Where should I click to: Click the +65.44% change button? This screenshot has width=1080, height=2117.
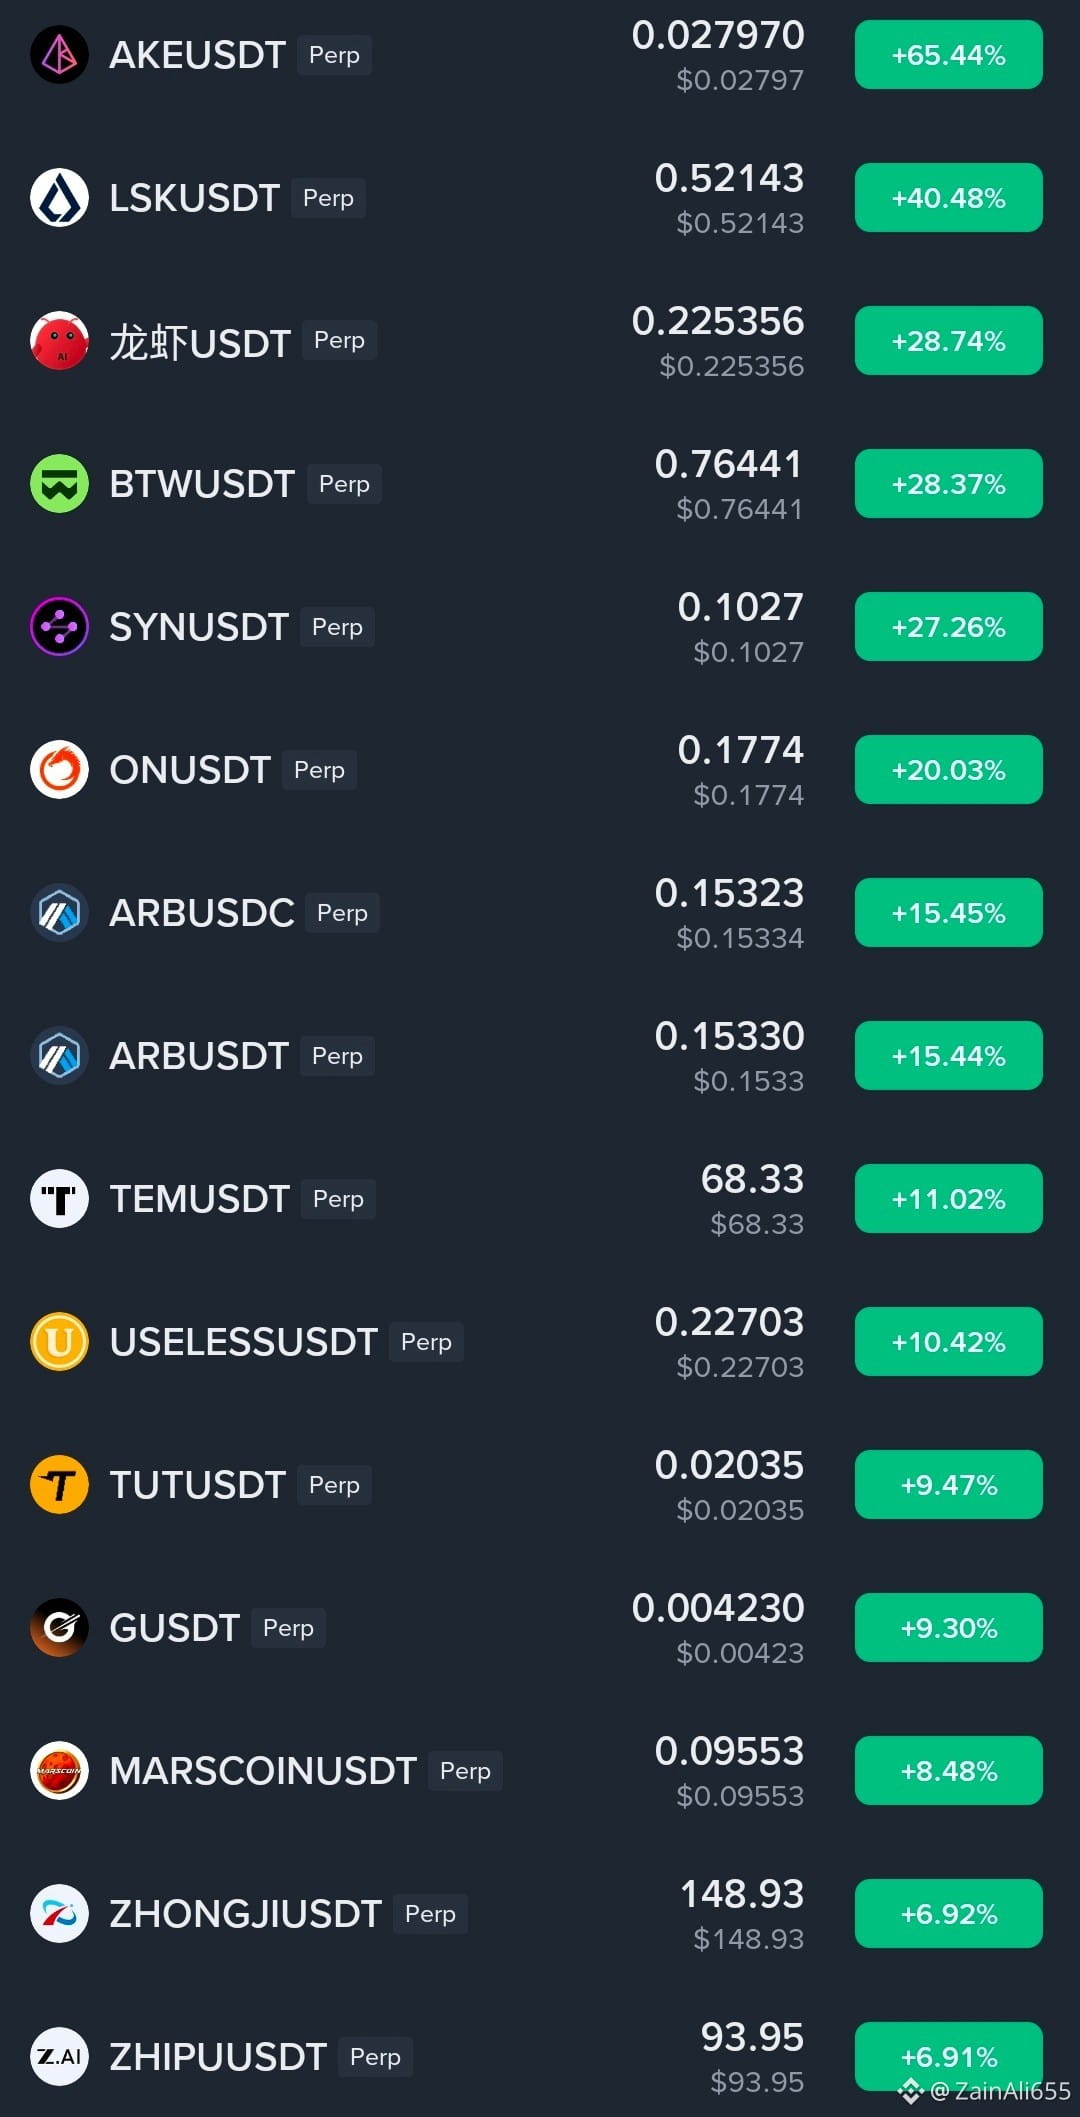pyautogui.click(x=948, y=55)
